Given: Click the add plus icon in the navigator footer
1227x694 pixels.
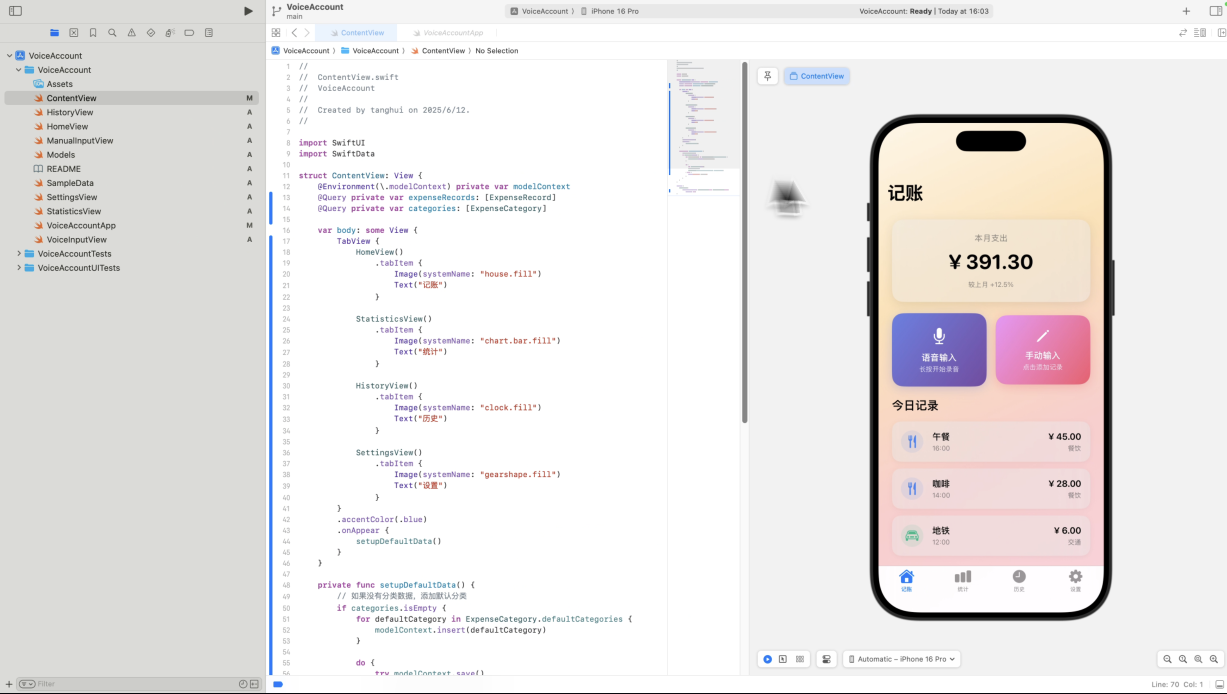Looking at the screenshot, I should click(9, 684).
